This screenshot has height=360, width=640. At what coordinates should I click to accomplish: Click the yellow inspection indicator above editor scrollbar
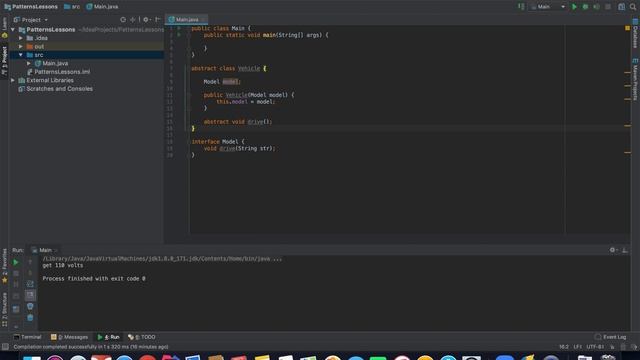pyautogui.click(x=627, y=28)
